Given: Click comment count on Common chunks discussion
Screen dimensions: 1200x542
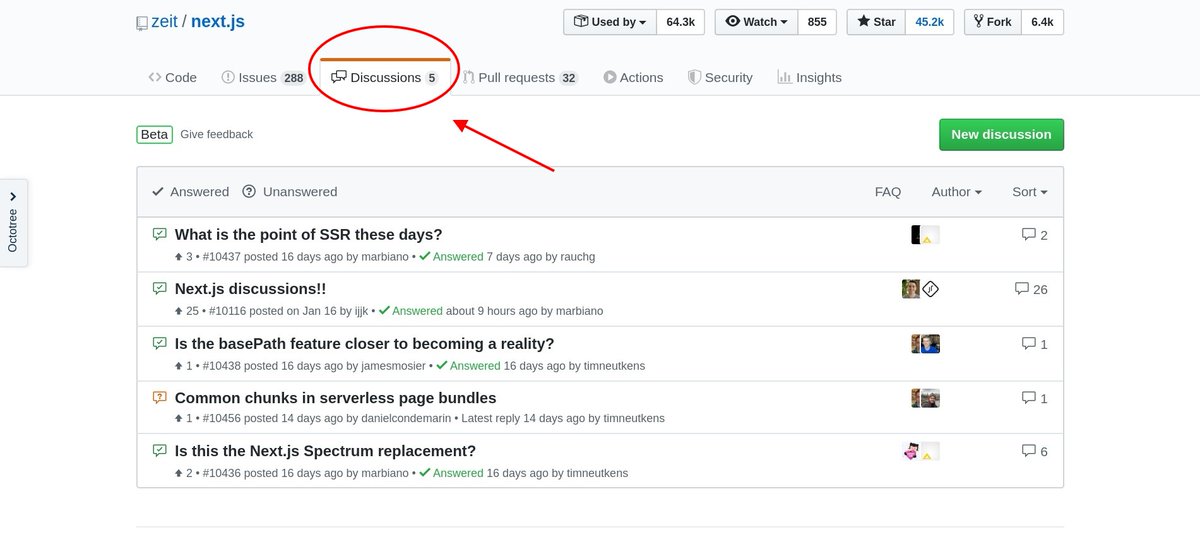Looking at the screenshot, I should point(1034,397).
